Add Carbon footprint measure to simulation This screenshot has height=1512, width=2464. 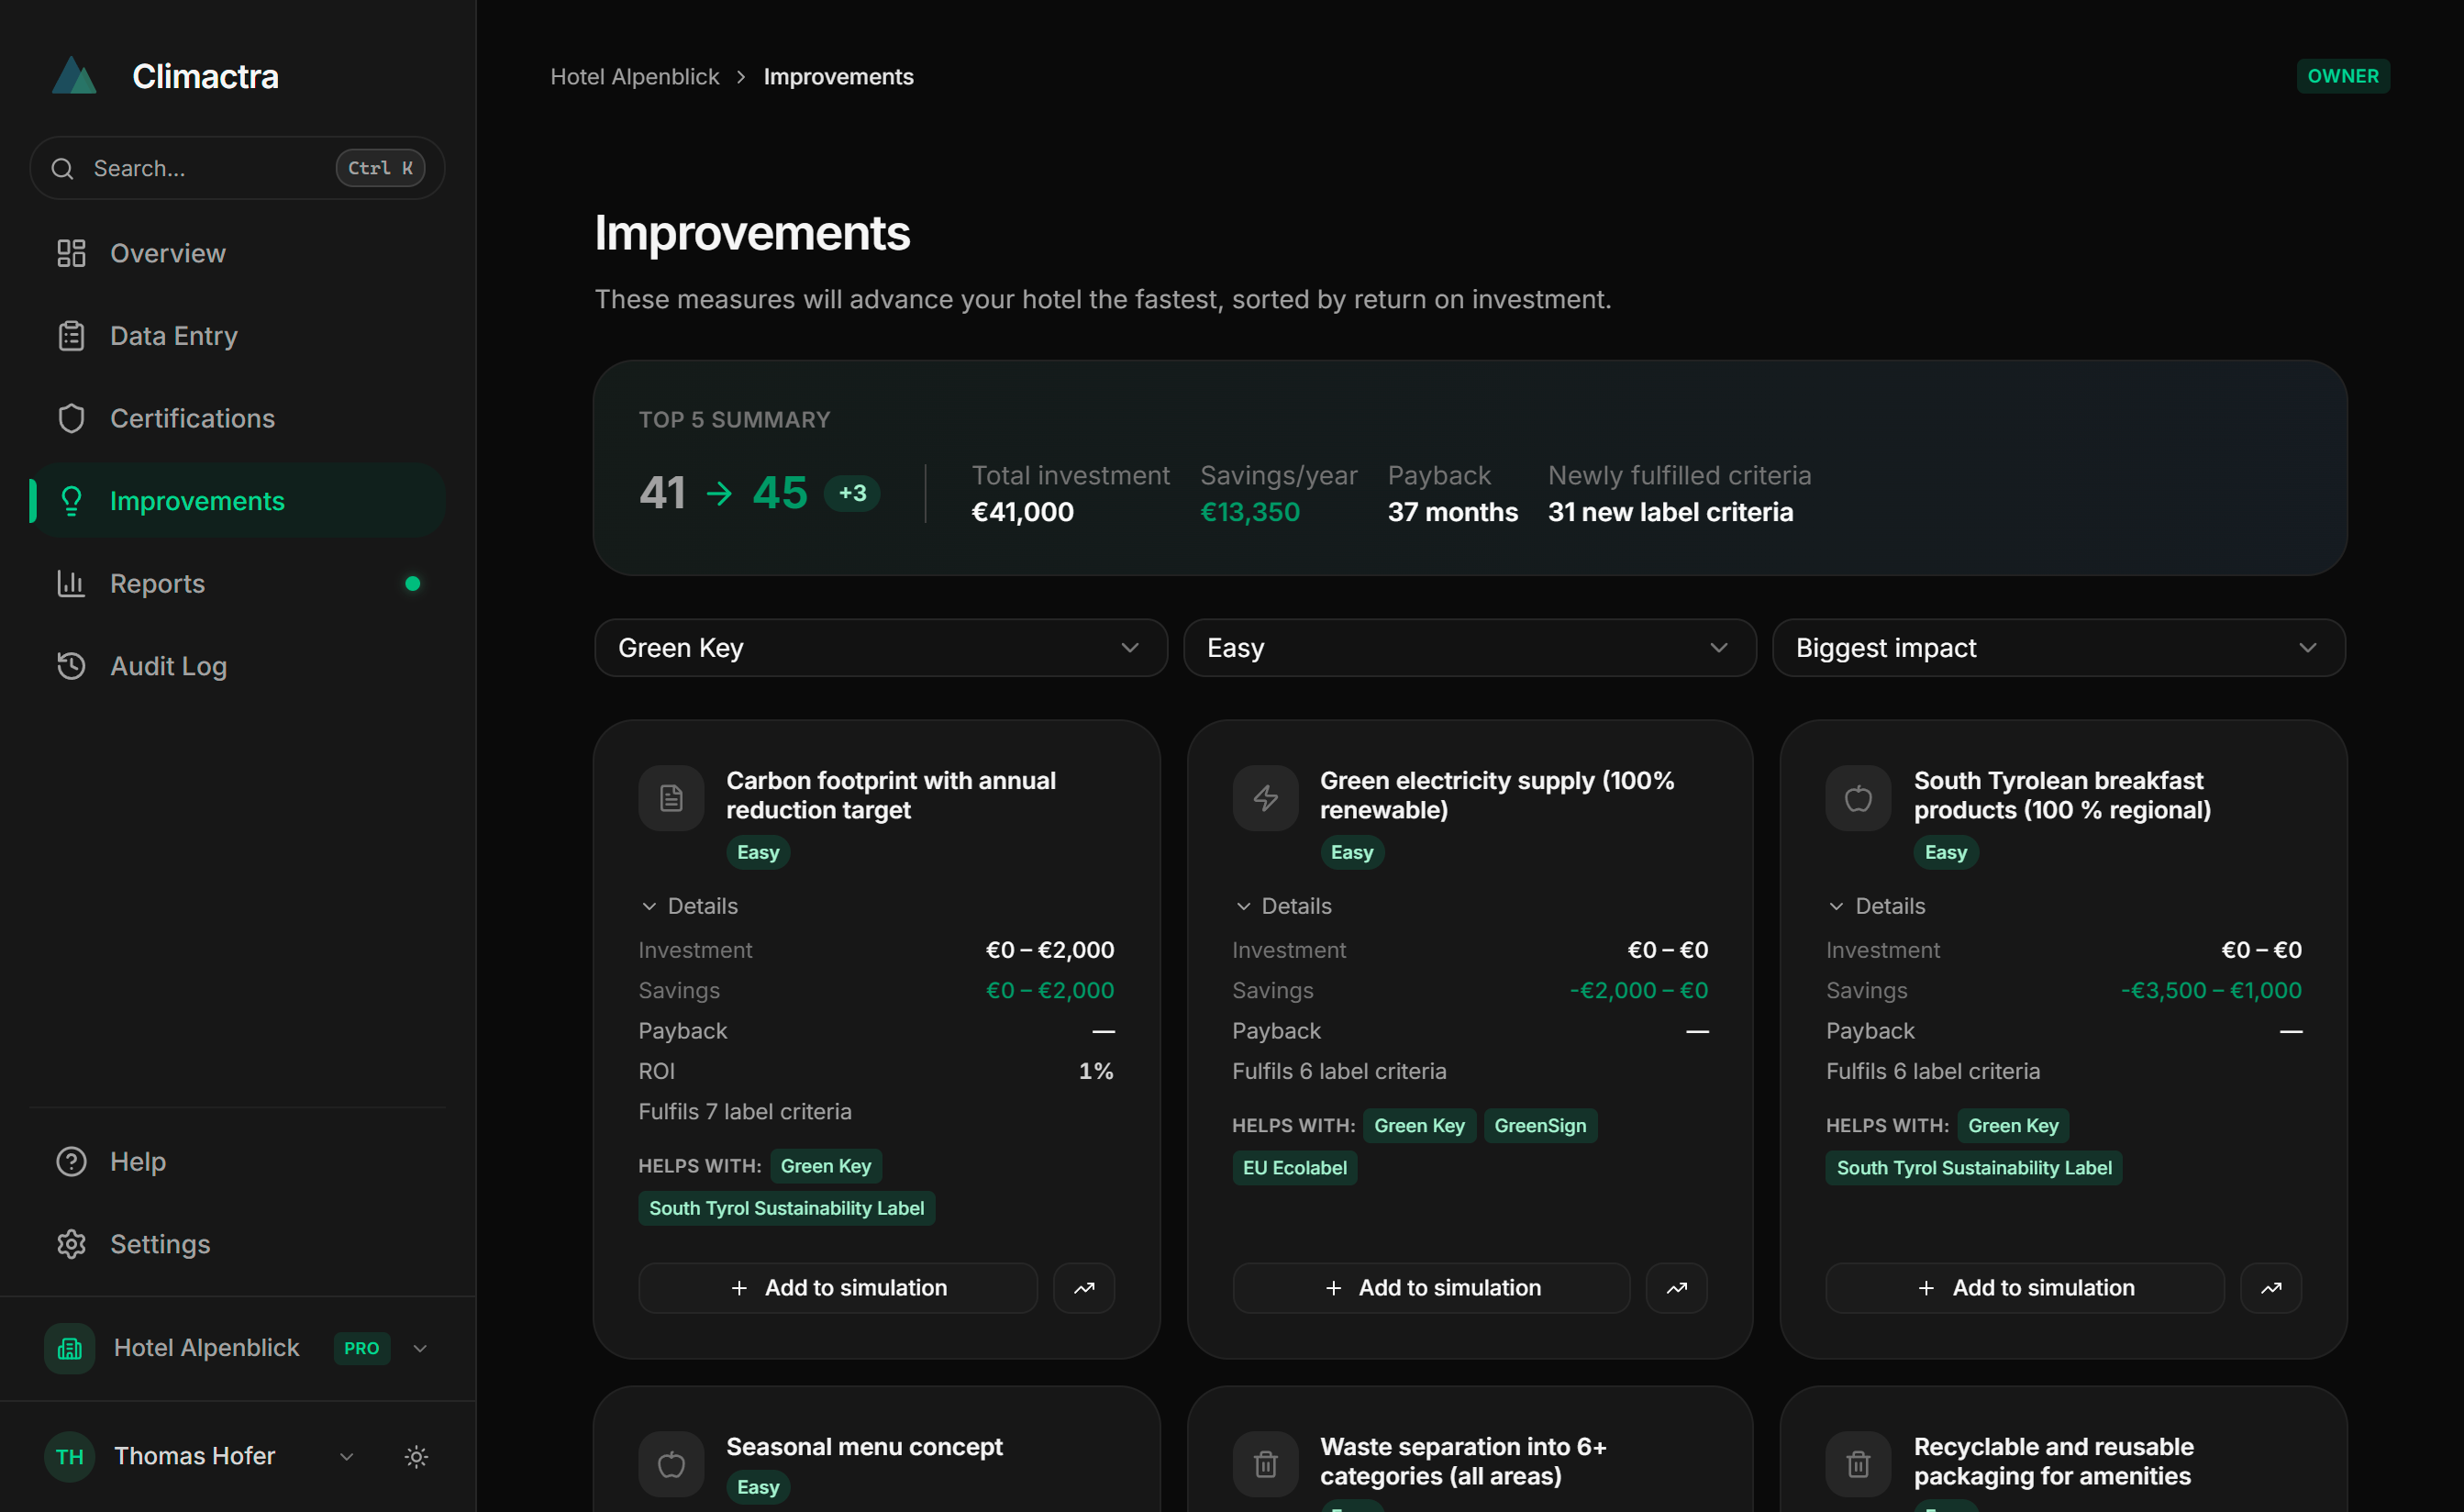838,1288
